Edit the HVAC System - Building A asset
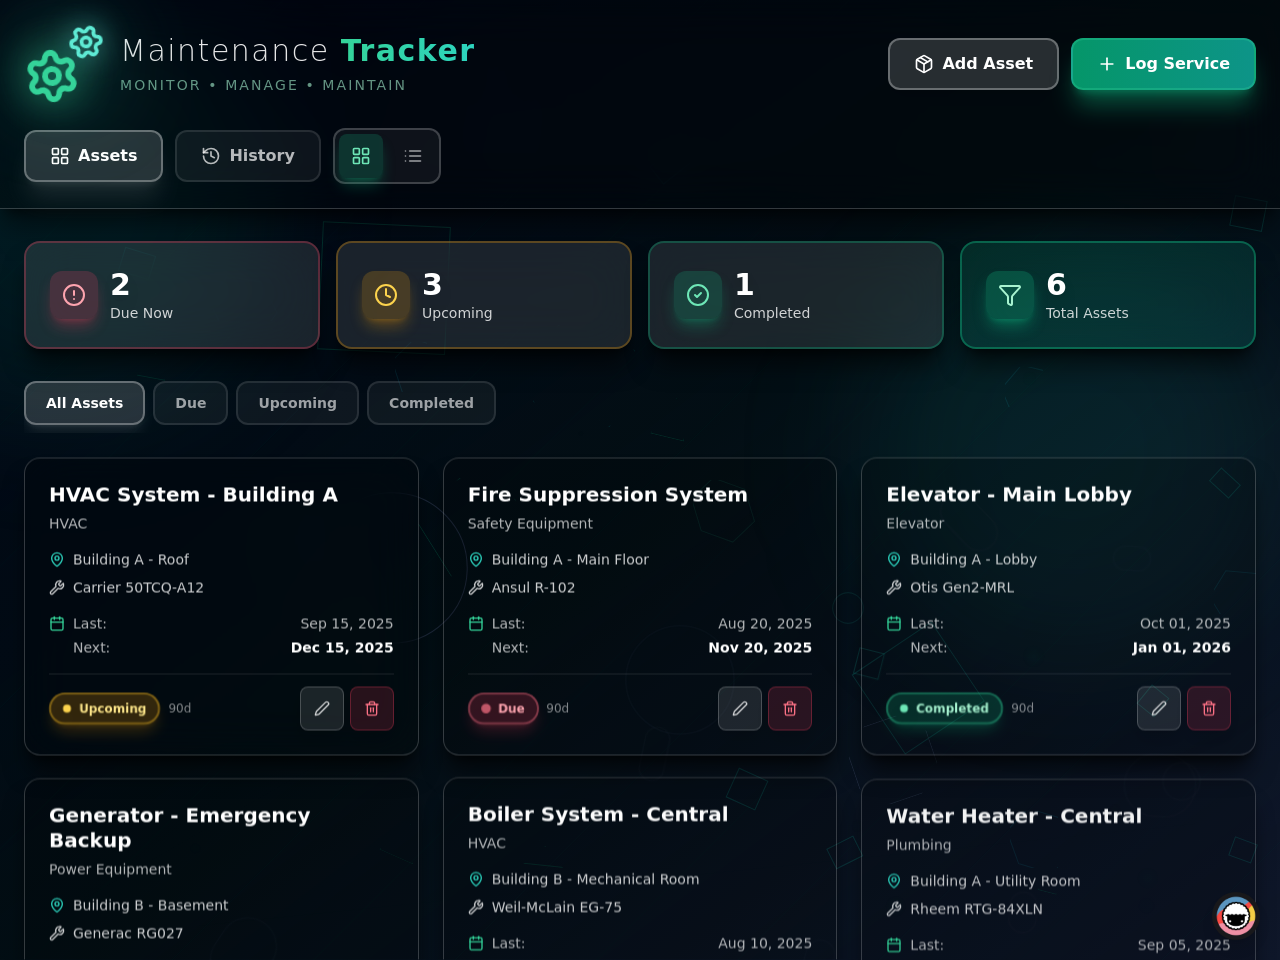This screenshot has height=960, width=1280. click(x=322, y=708)
